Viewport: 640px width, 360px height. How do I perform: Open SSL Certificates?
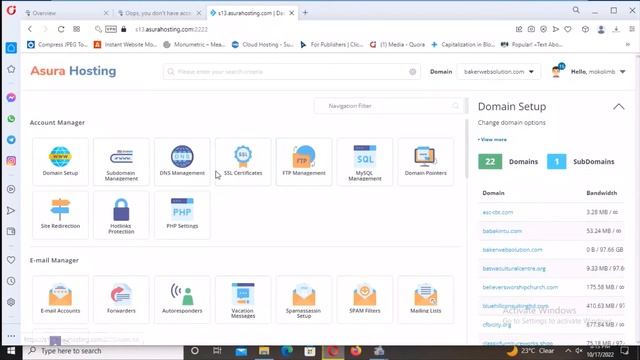(243, 162)
